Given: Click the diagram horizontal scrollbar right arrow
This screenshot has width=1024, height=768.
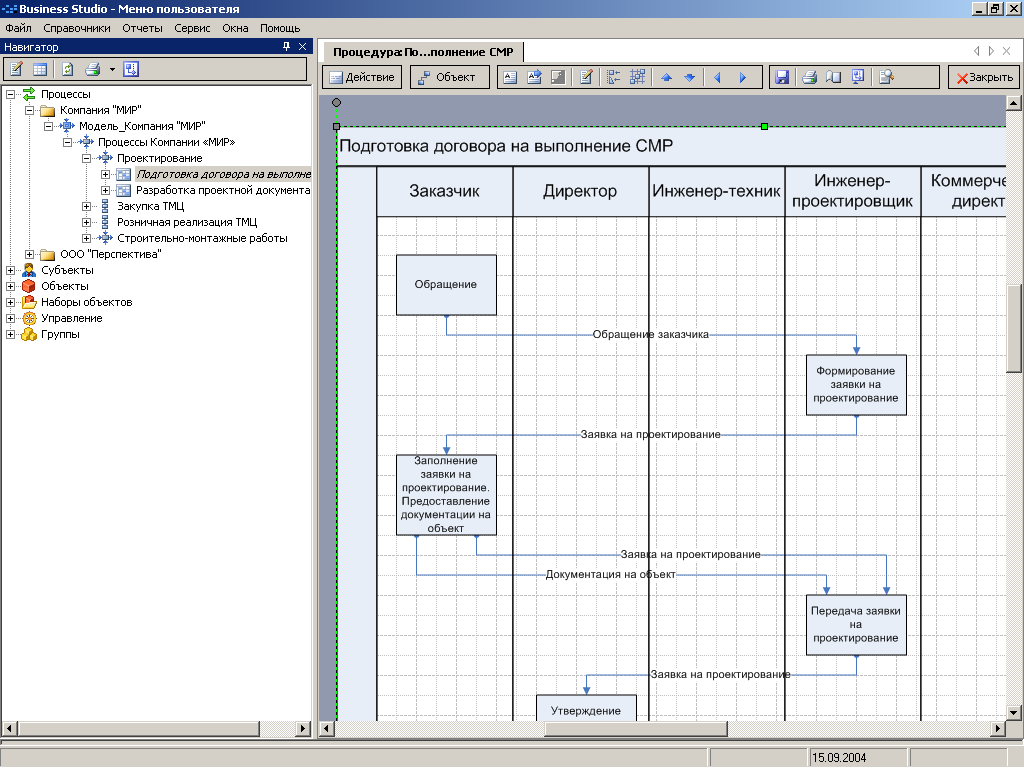Looking at the screenshot, I should (x=997, y=728).
